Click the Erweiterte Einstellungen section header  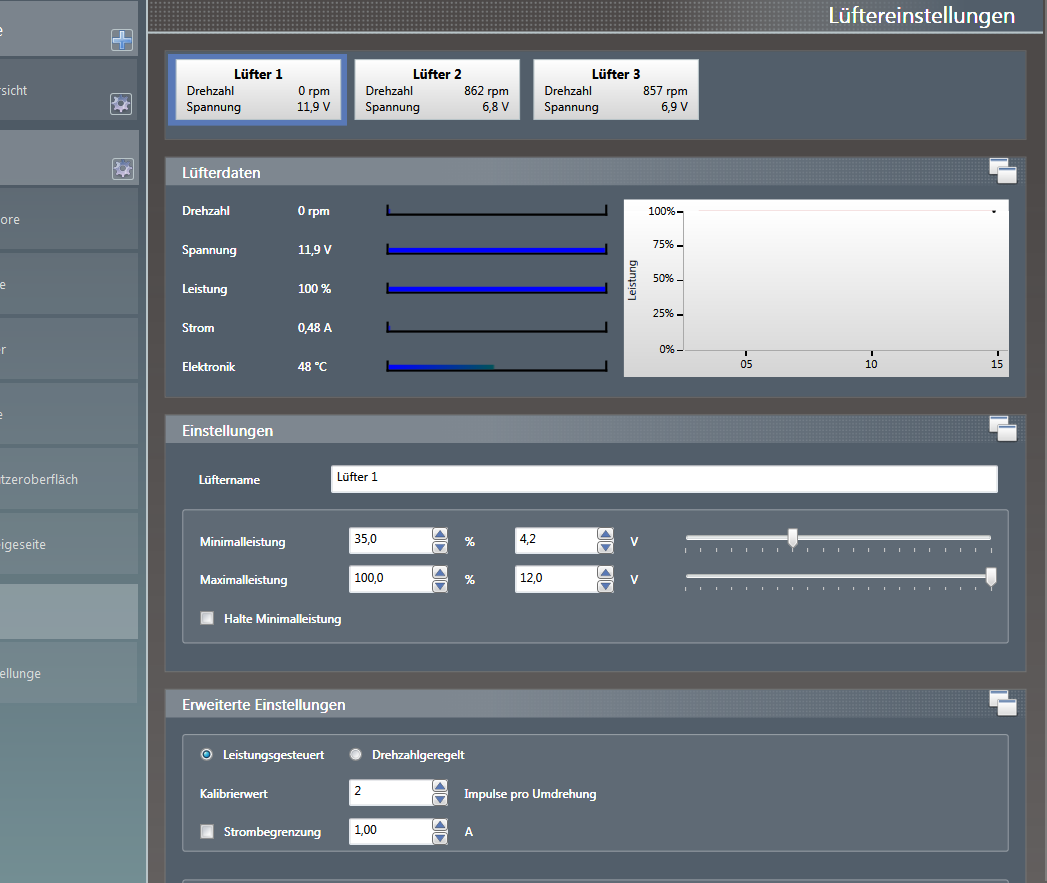[x=595, y=705]
